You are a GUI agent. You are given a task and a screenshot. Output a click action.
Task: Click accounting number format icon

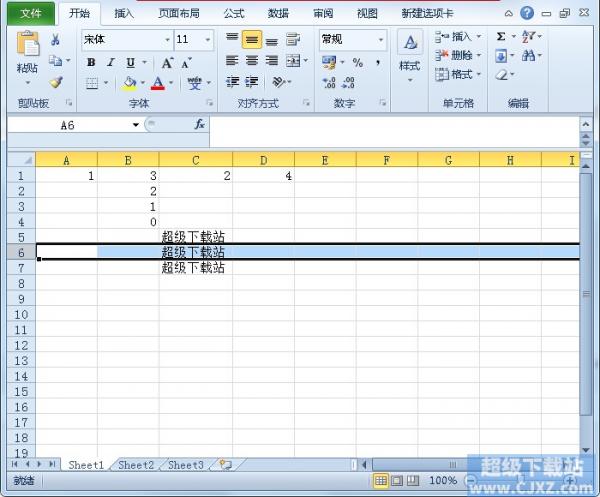(x=329, y=62)
